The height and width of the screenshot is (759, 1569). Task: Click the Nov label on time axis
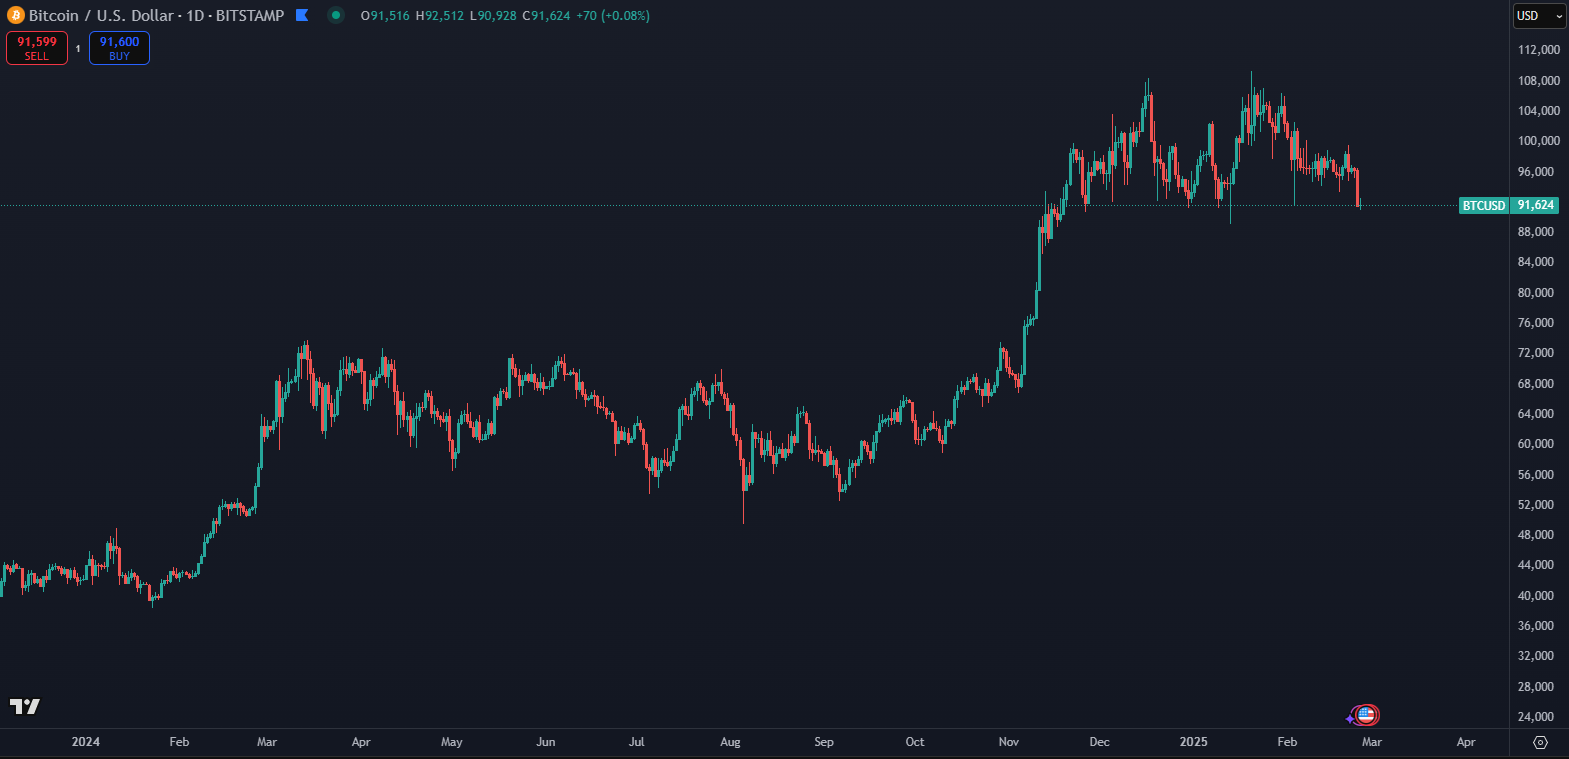[x=1009, y=742]
